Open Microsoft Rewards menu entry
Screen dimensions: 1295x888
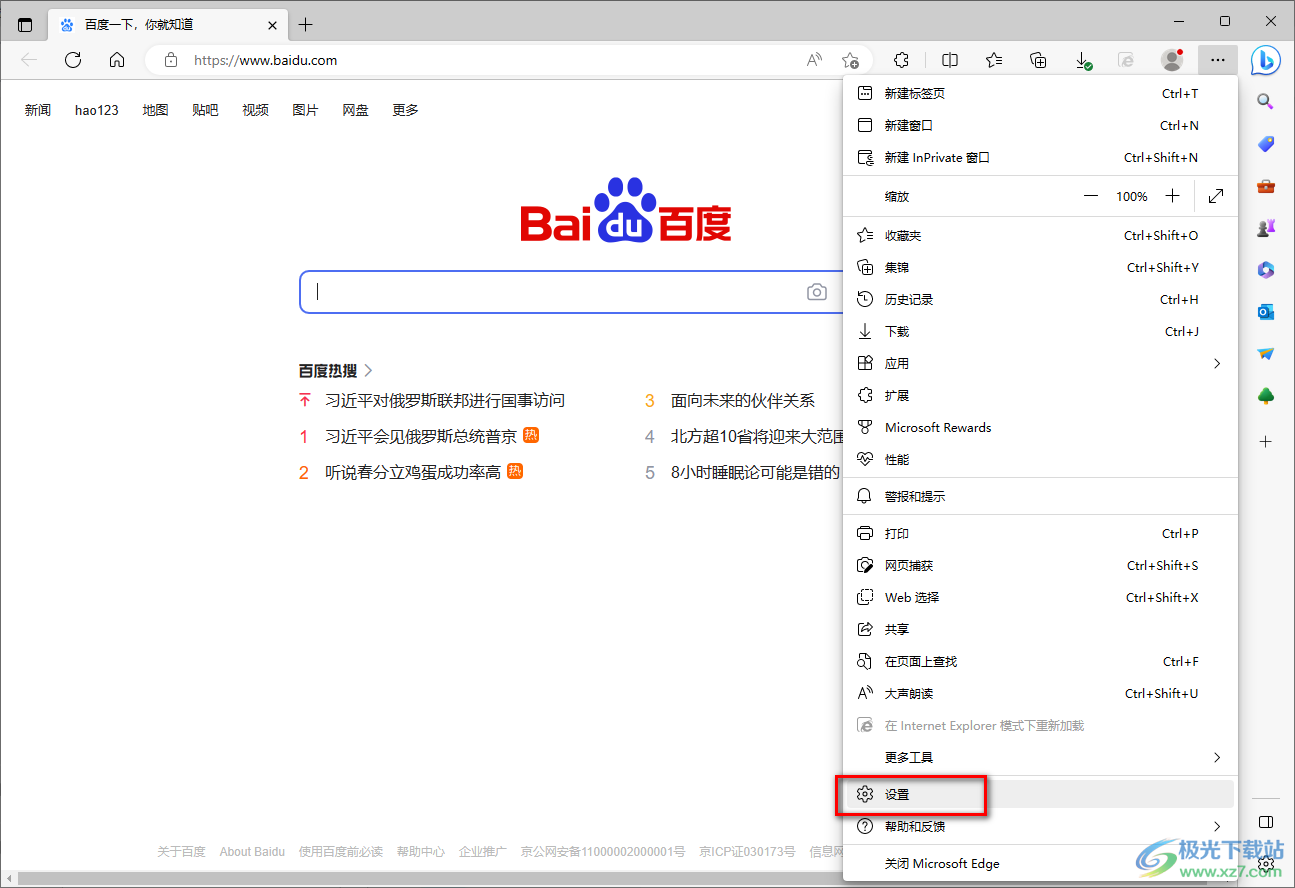tap(1040, 427)
